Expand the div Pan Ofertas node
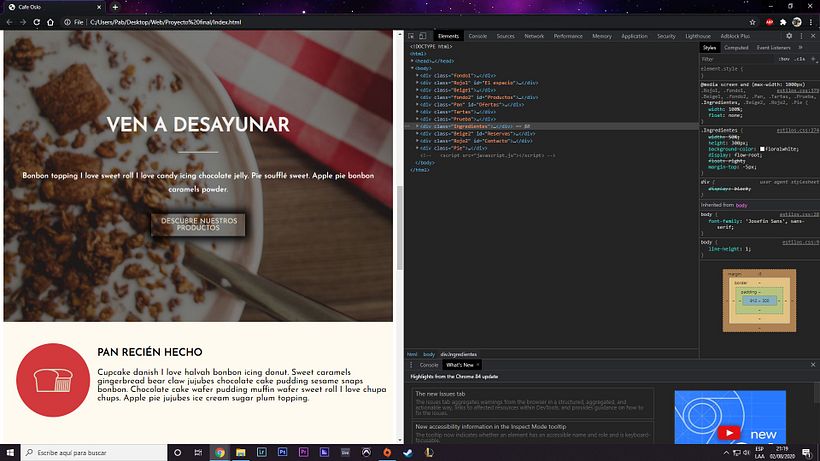 coord(417,105)
